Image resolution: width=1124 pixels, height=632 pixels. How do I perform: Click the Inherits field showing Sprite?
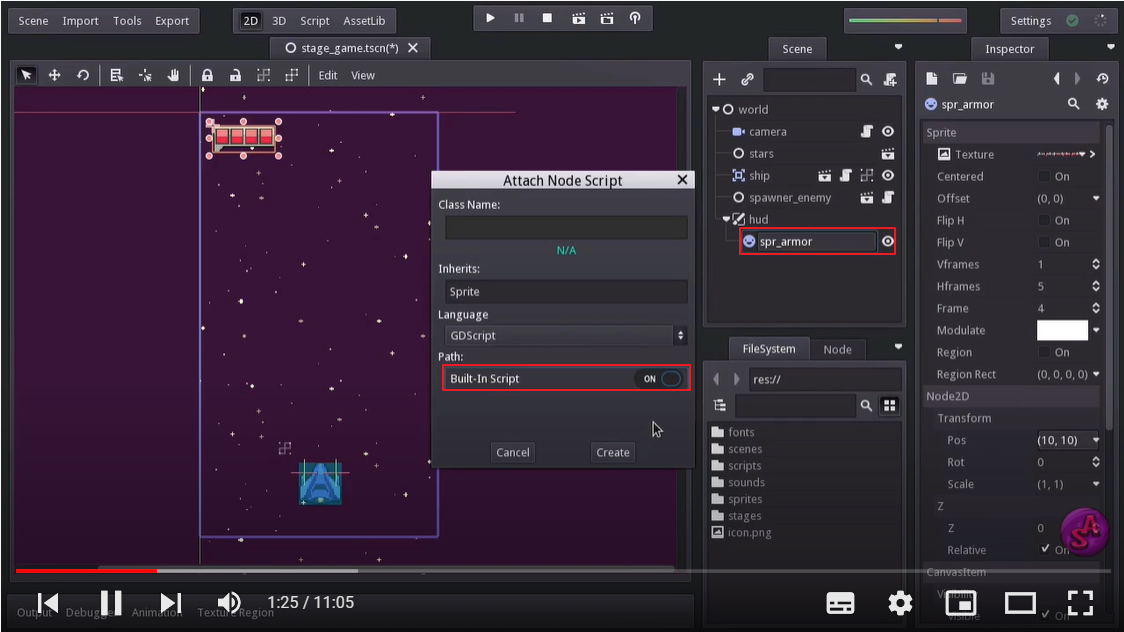point(566,291)
